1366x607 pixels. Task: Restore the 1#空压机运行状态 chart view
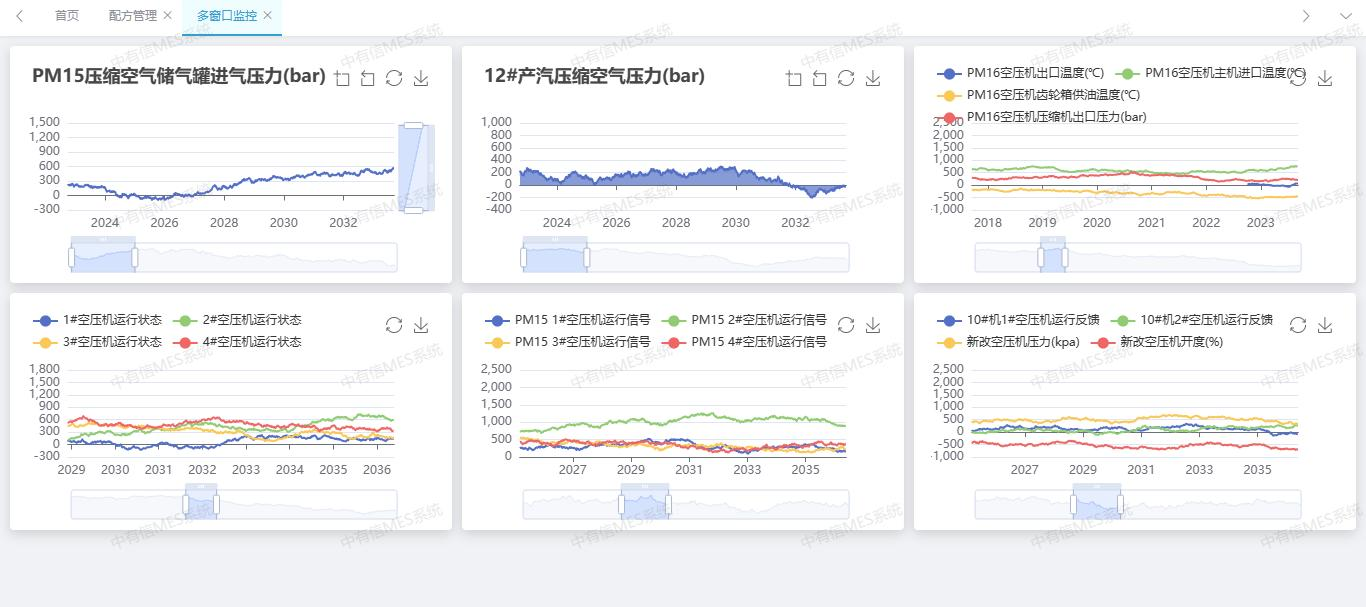pos(394,325)
